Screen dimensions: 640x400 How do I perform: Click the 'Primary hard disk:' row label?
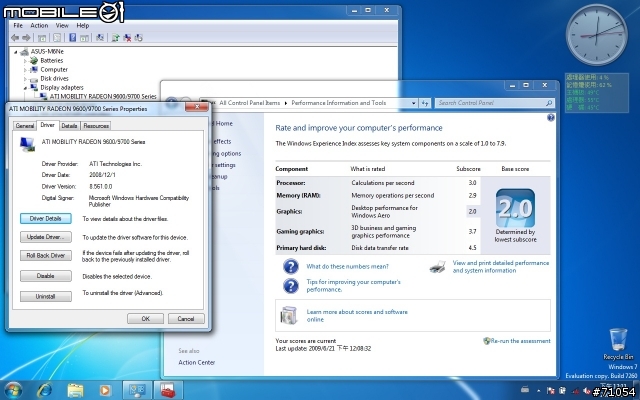click(x=301, y=248)
